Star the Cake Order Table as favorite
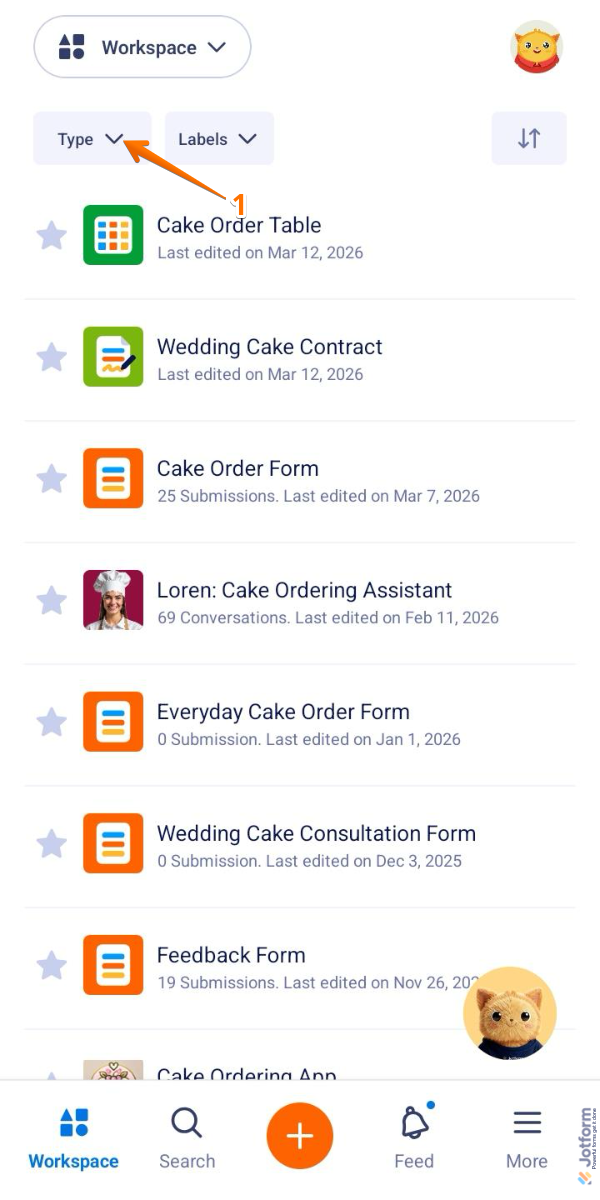600x1200 pixels. click(52, 236)
